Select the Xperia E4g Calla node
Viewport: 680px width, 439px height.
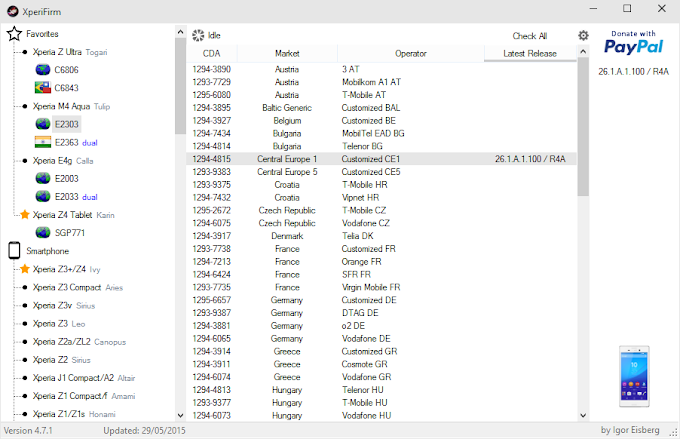(63, 161)
